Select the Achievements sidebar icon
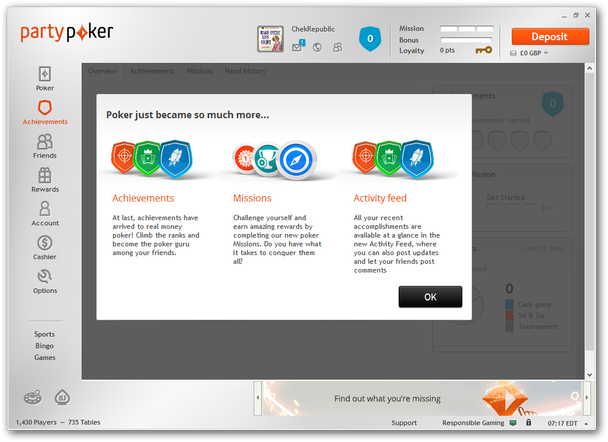Image resolution: width=608 pixels, height=442 pixels. (45, 111)
